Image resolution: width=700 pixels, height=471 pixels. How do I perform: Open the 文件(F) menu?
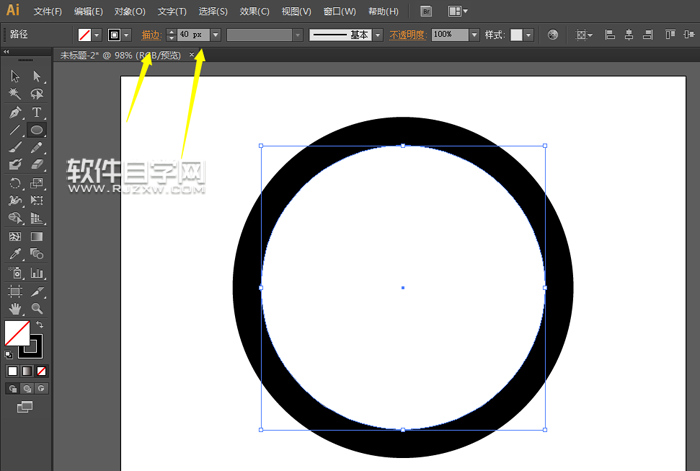[47, 11]
